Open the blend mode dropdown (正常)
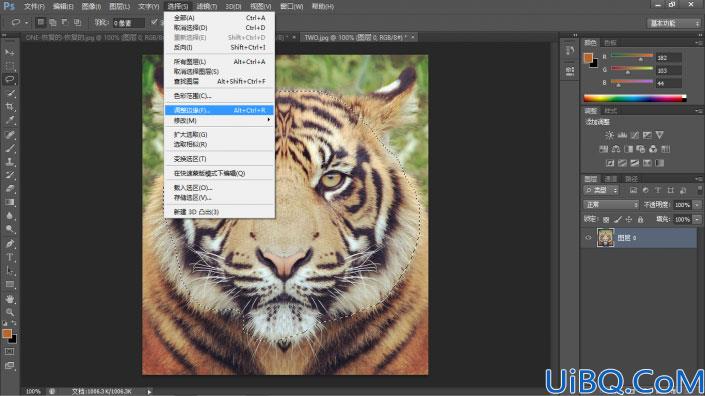705x396 pixels. click(x=611, y=205)
